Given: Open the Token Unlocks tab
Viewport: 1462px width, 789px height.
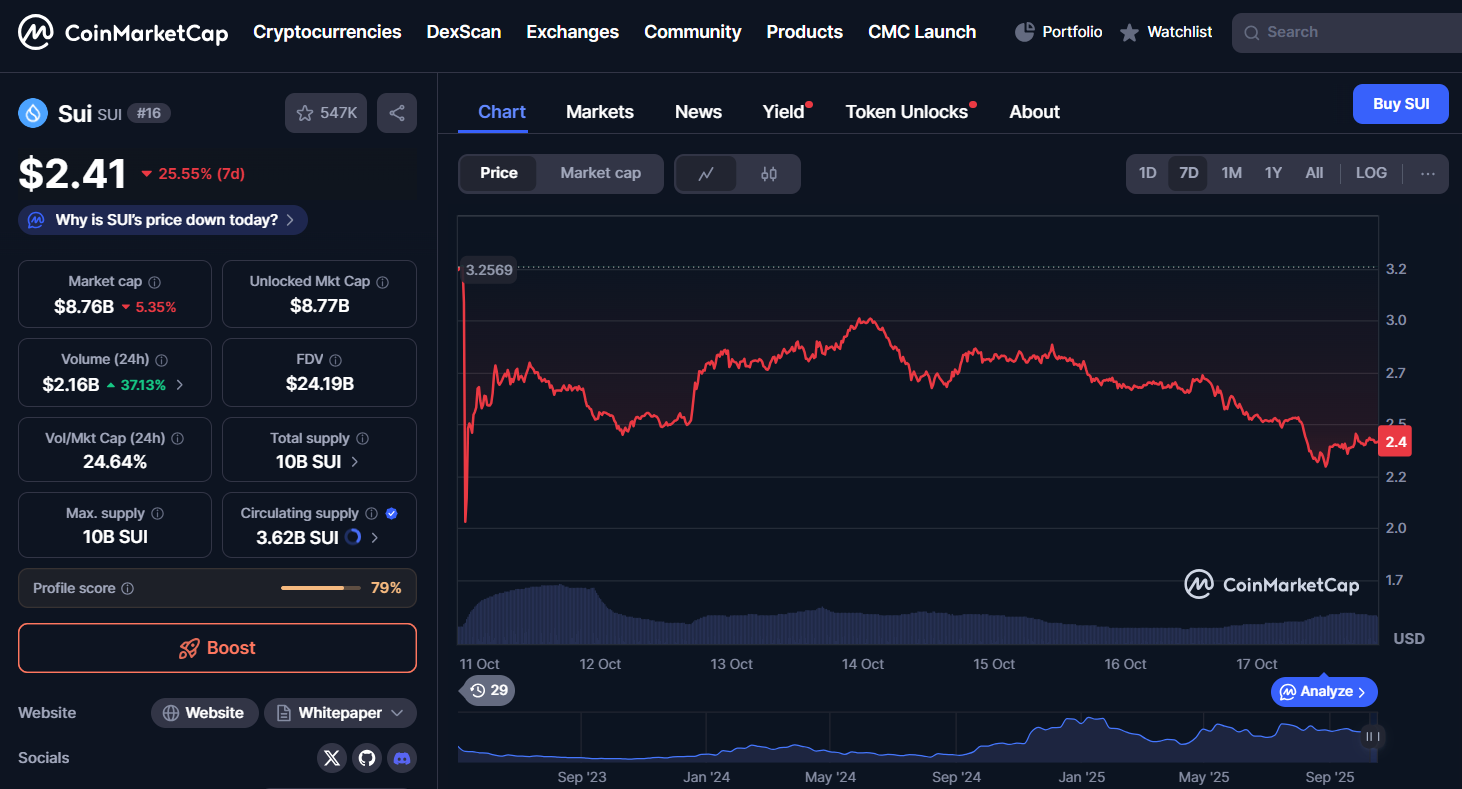Looking at the screenshot, I should [906, 112].
